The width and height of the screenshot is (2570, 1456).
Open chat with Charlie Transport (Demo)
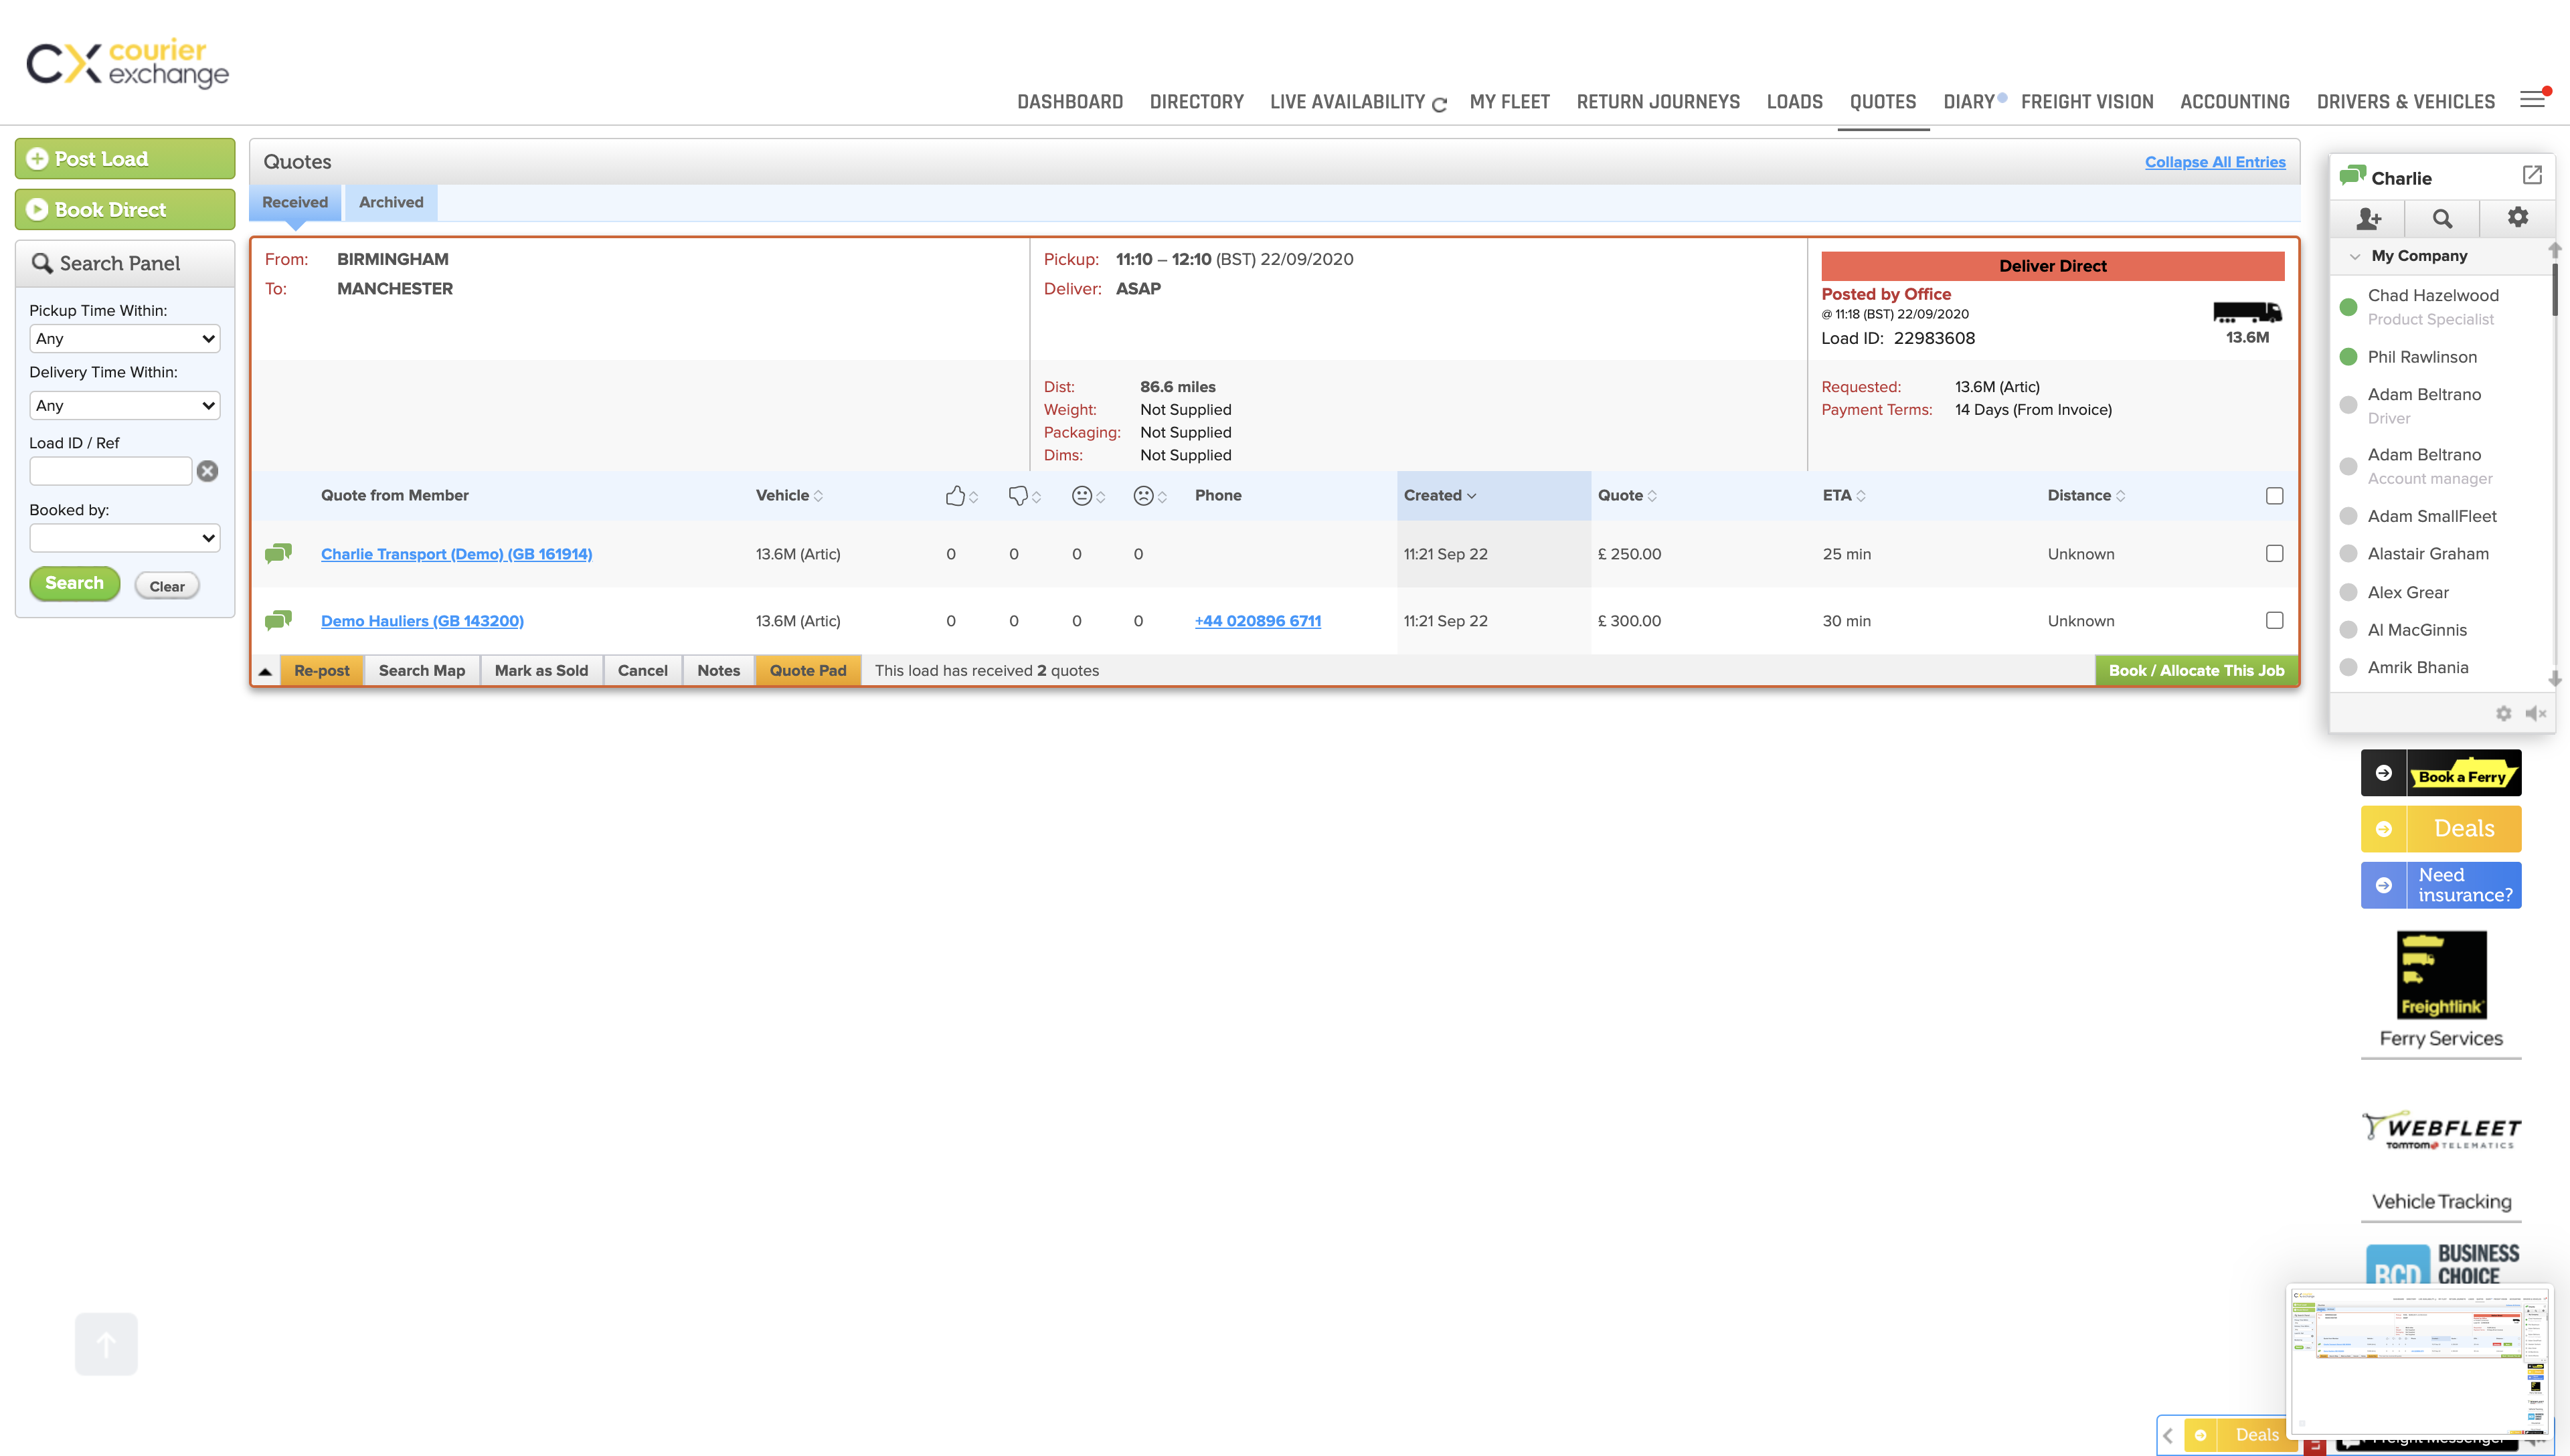(278, 553)
